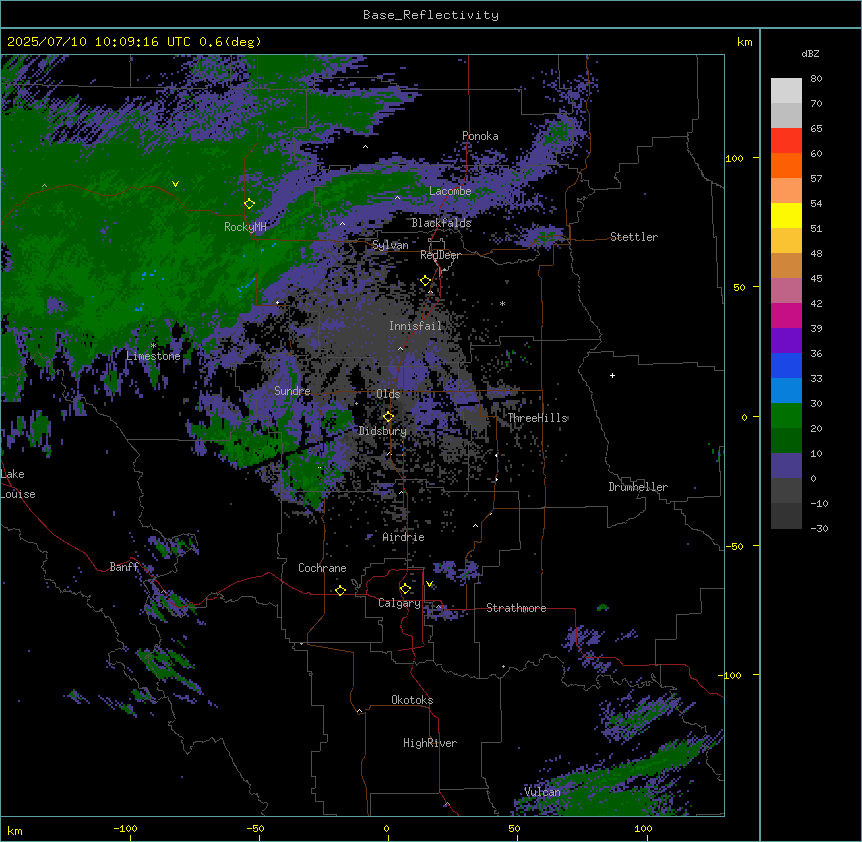
Task: Click the Strathmore label
Action: point(516,608)
